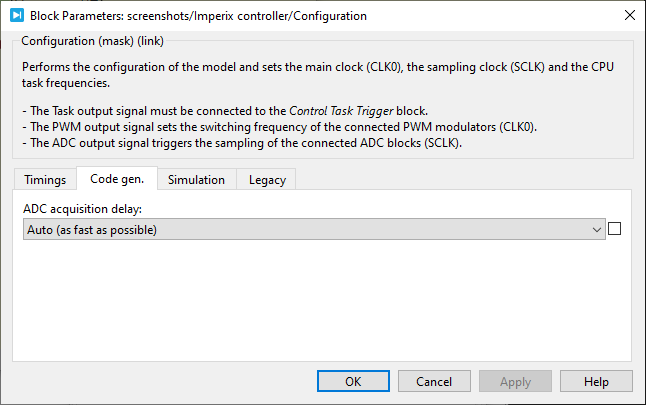Screen dimensions: 646x405
Task: Switch to the Timings tab
Action: (x=45, y=180)
